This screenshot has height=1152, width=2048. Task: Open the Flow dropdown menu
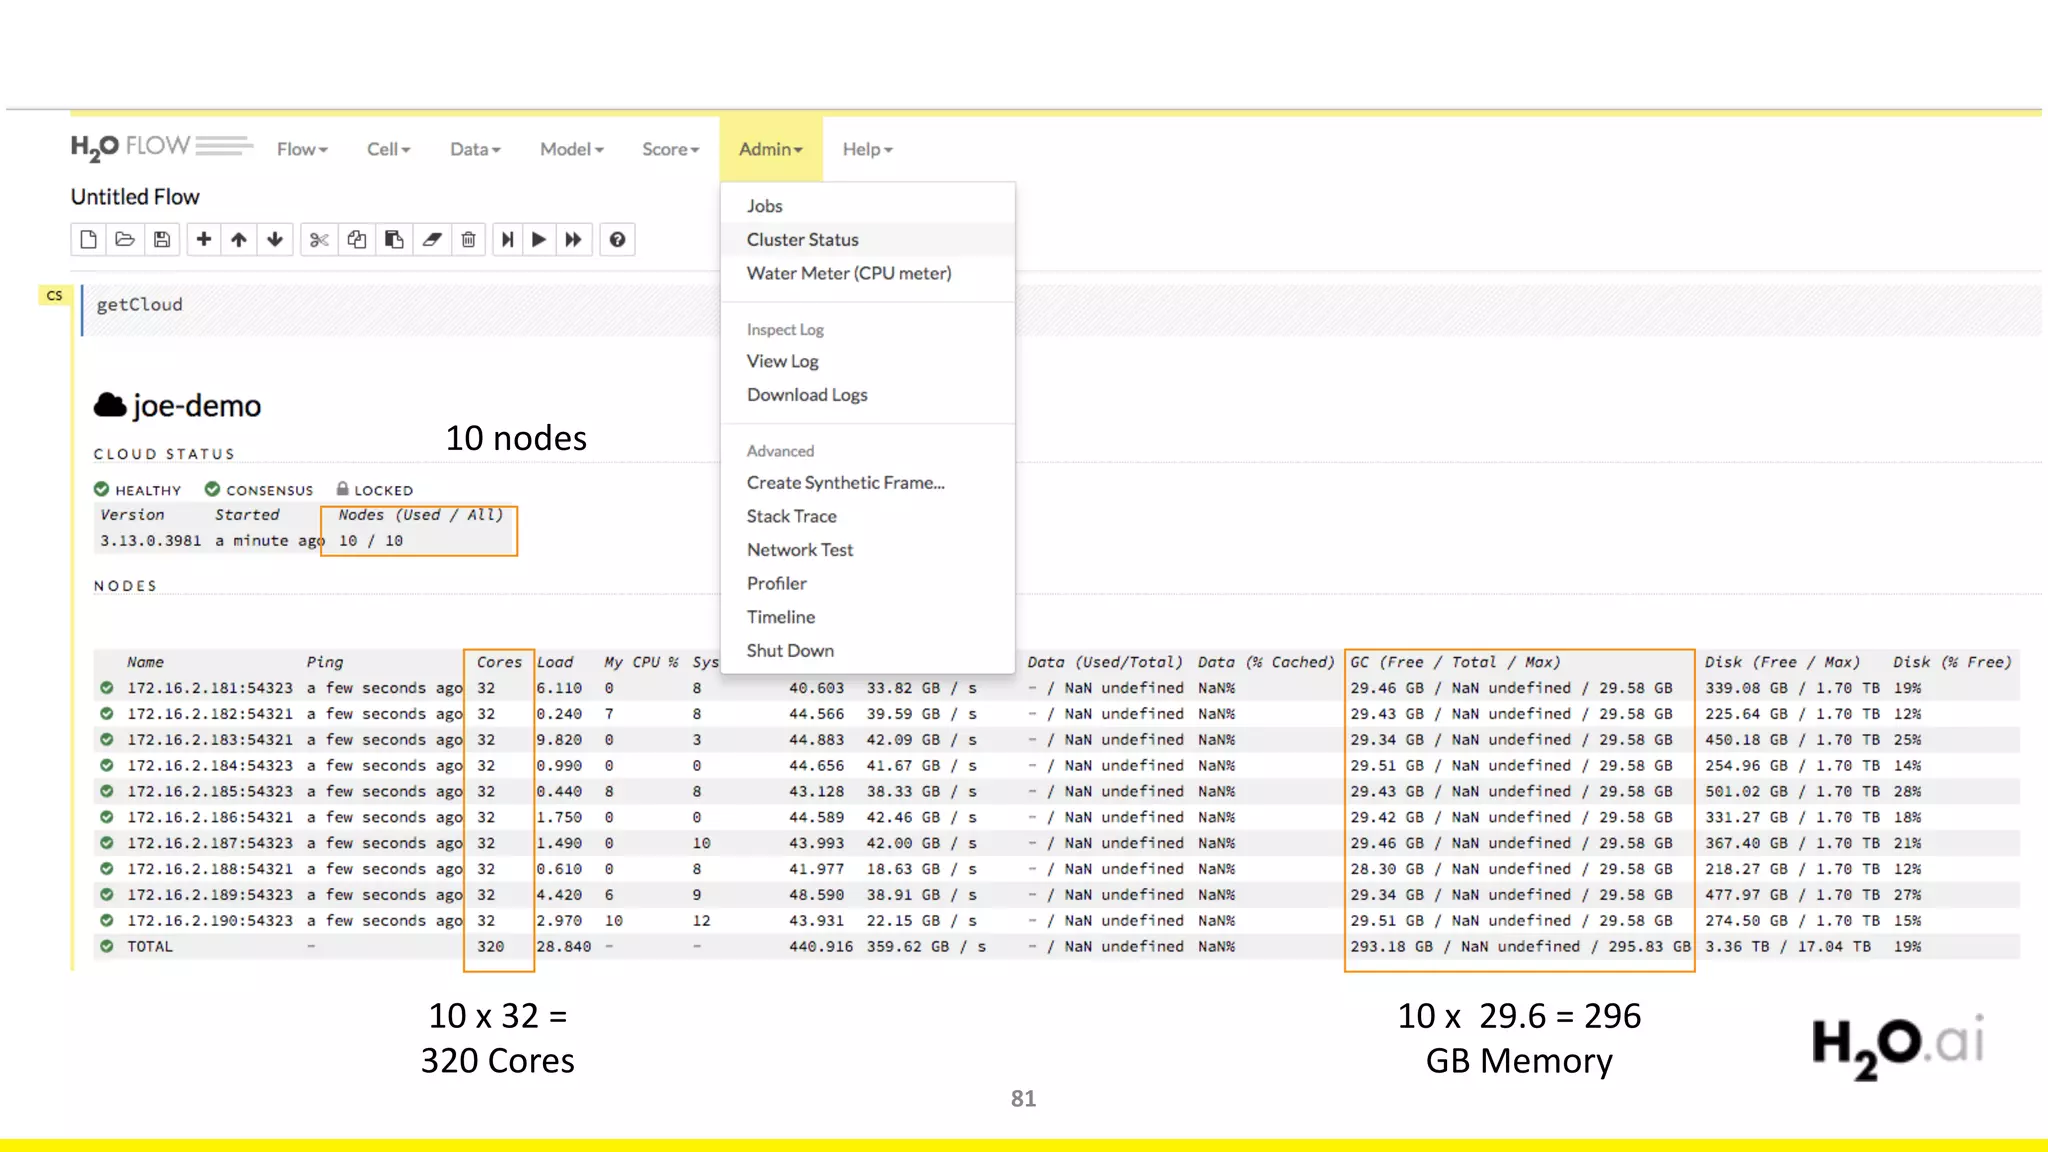302,149
